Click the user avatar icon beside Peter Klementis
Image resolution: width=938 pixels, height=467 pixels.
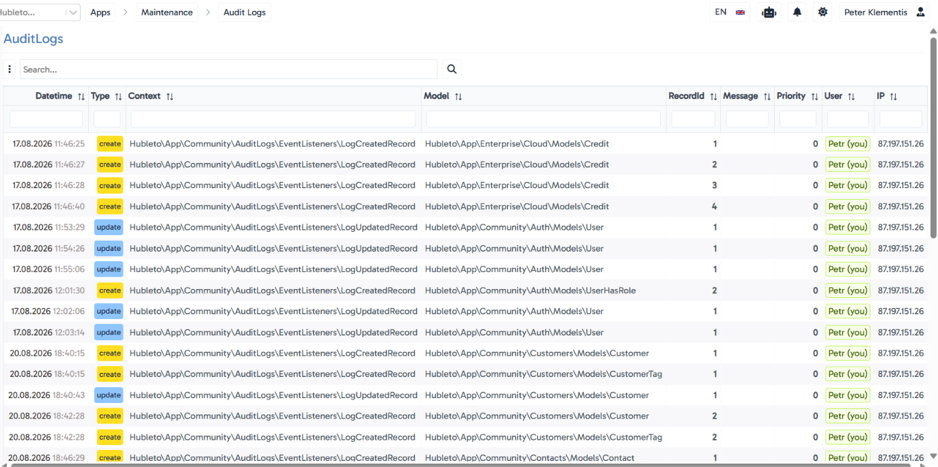click(920, 12)
